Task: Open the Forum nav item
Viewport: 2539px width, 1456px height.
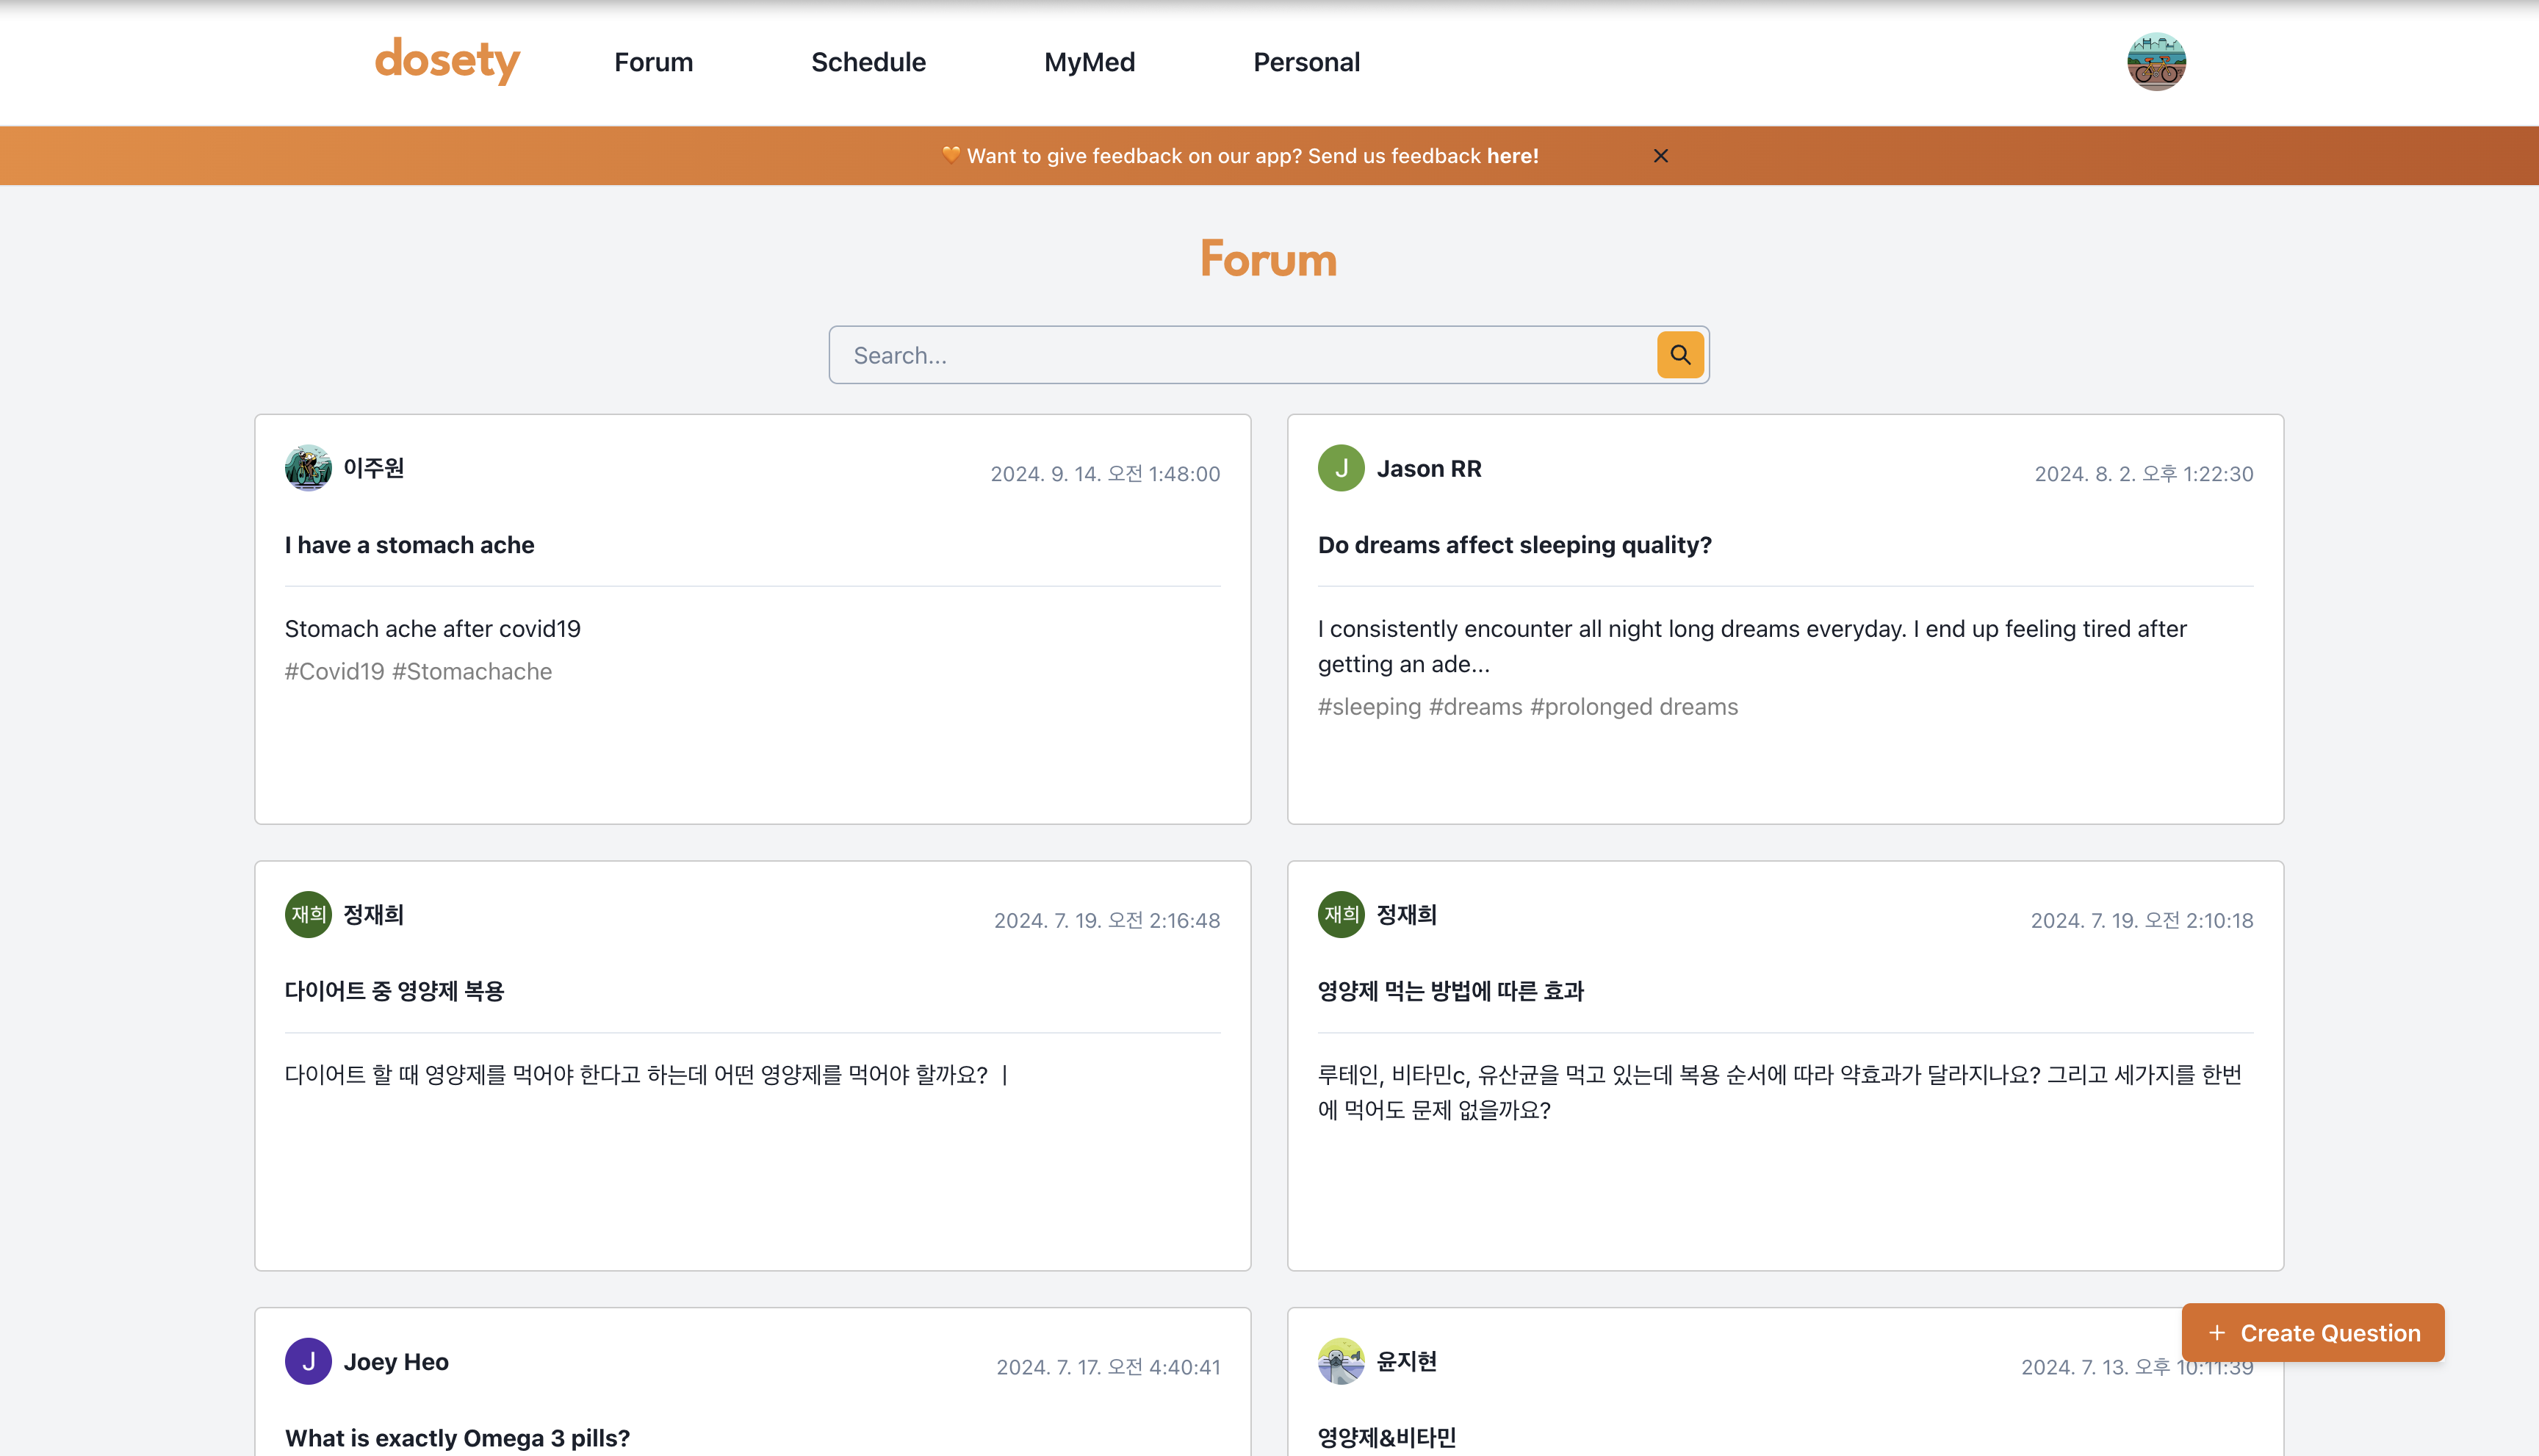Action: 653,62
